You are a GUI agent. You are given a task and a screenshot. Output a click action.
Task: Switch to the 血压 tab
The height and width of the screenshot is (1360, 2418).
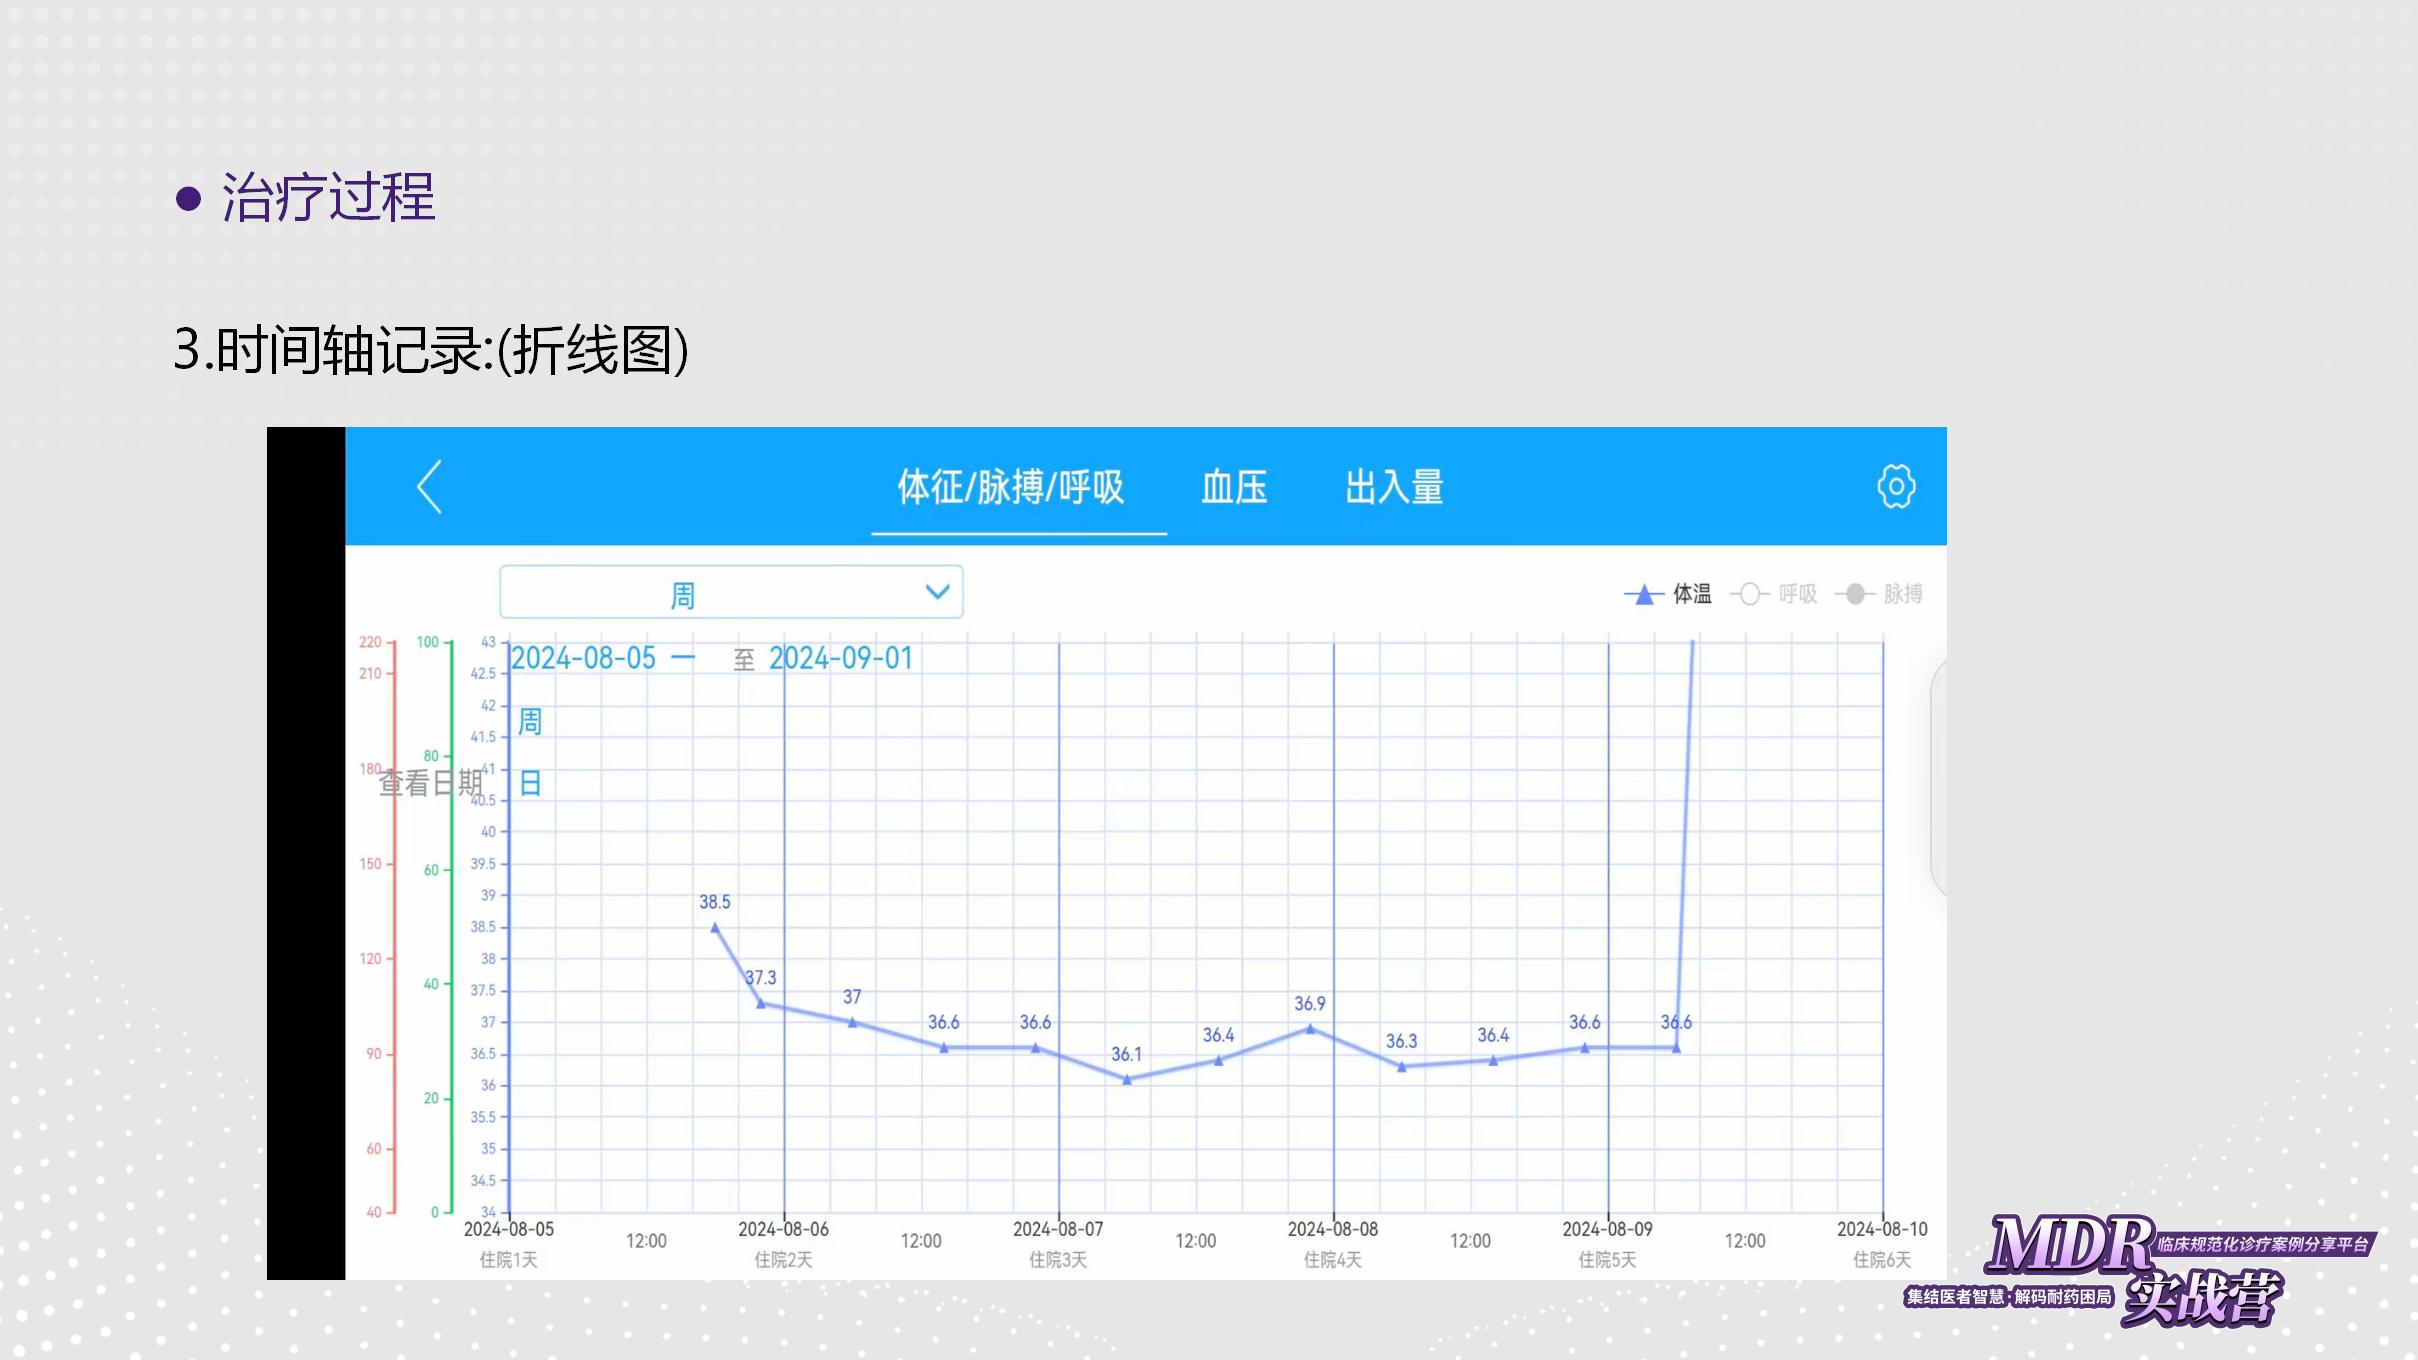click(1234, 487)
